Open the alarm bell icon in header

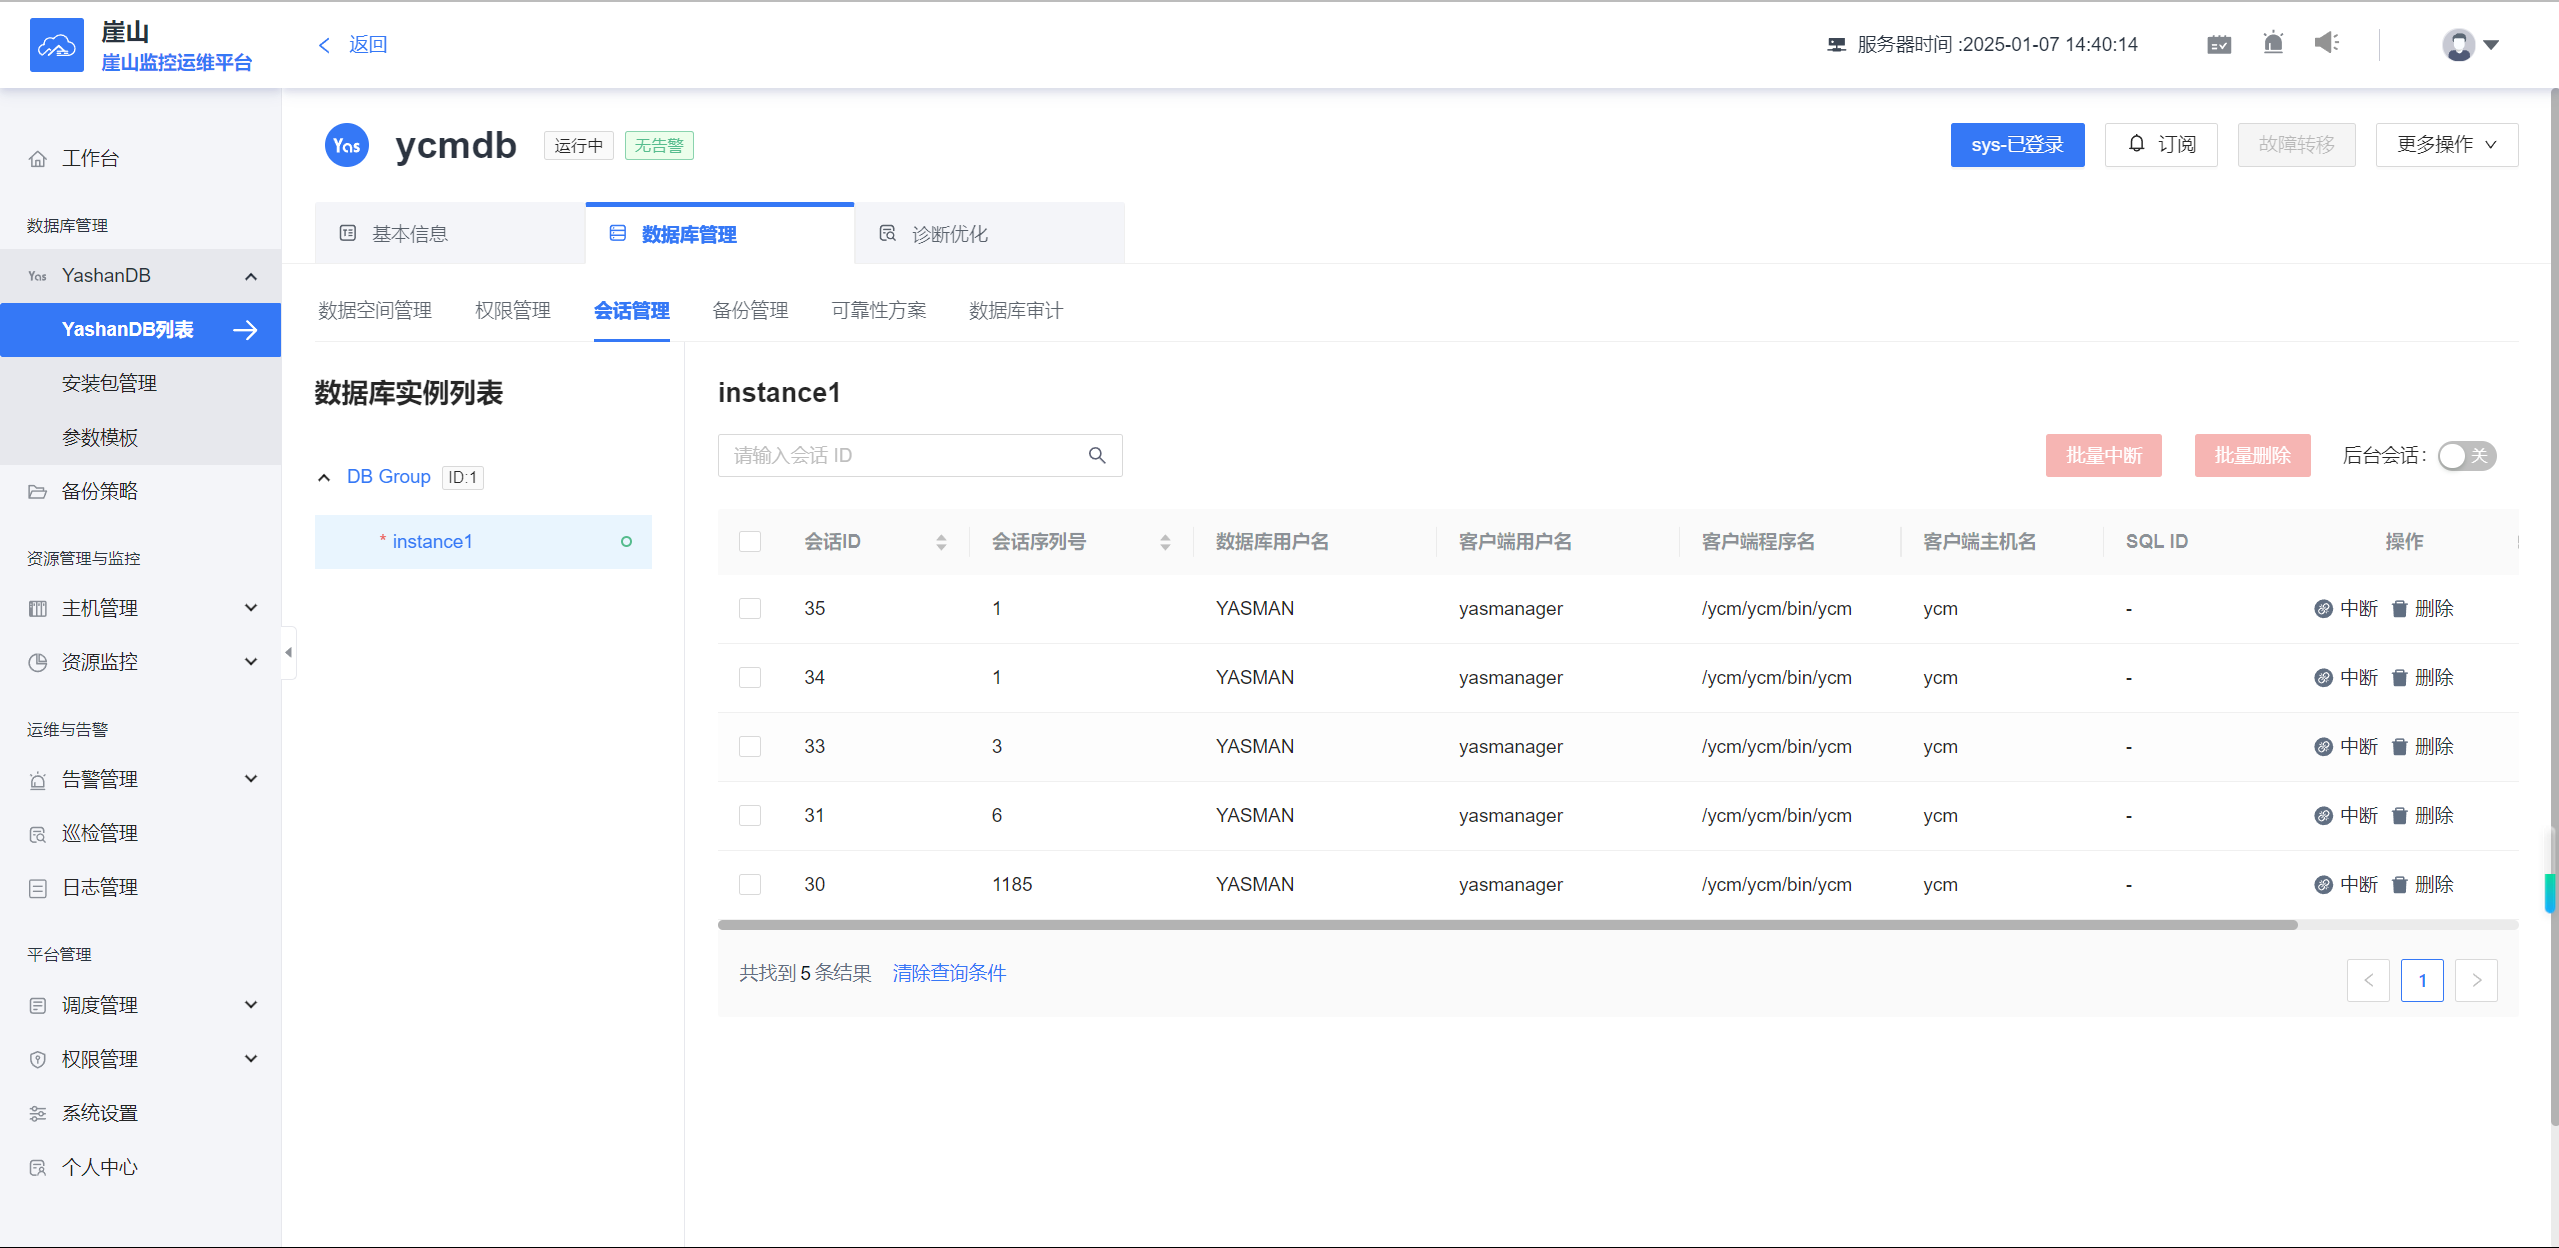[x=2273, y=43]
